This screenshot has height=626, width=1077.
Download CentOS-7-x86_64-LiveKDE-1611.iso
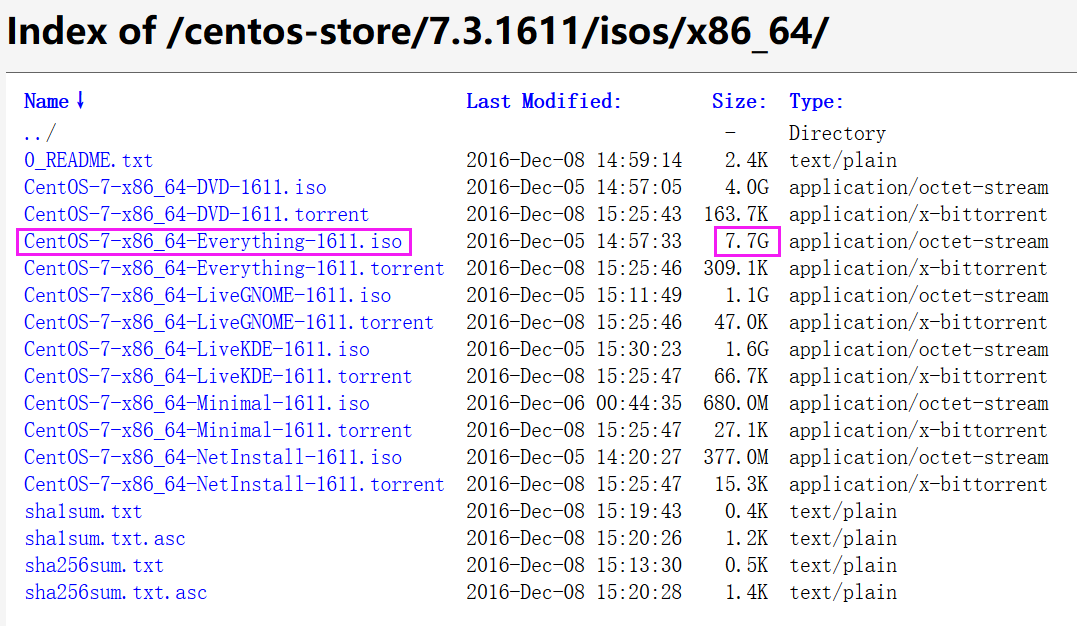196,349
